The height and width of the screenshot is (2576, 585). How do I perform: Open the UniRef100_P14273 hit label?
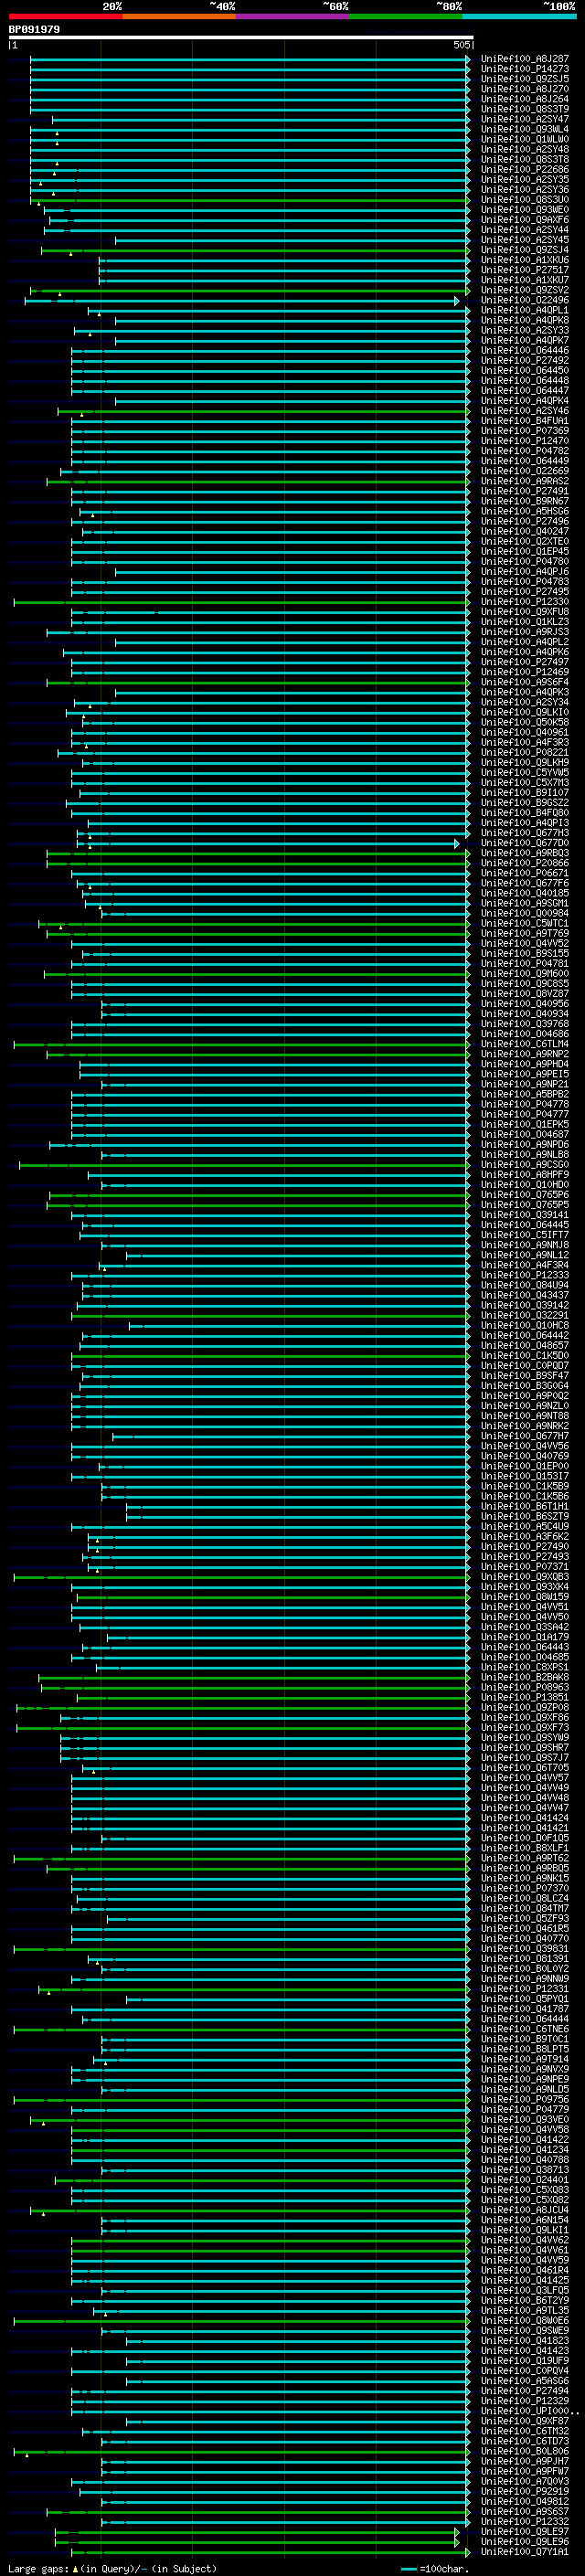point(525,69)
